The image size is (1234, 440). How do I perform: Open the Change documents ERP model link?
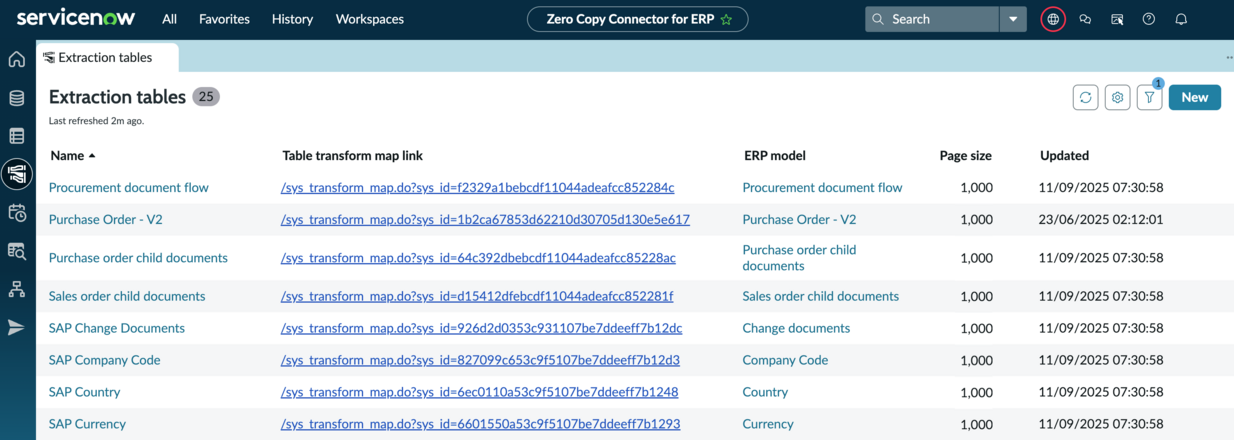coord(796,328)
